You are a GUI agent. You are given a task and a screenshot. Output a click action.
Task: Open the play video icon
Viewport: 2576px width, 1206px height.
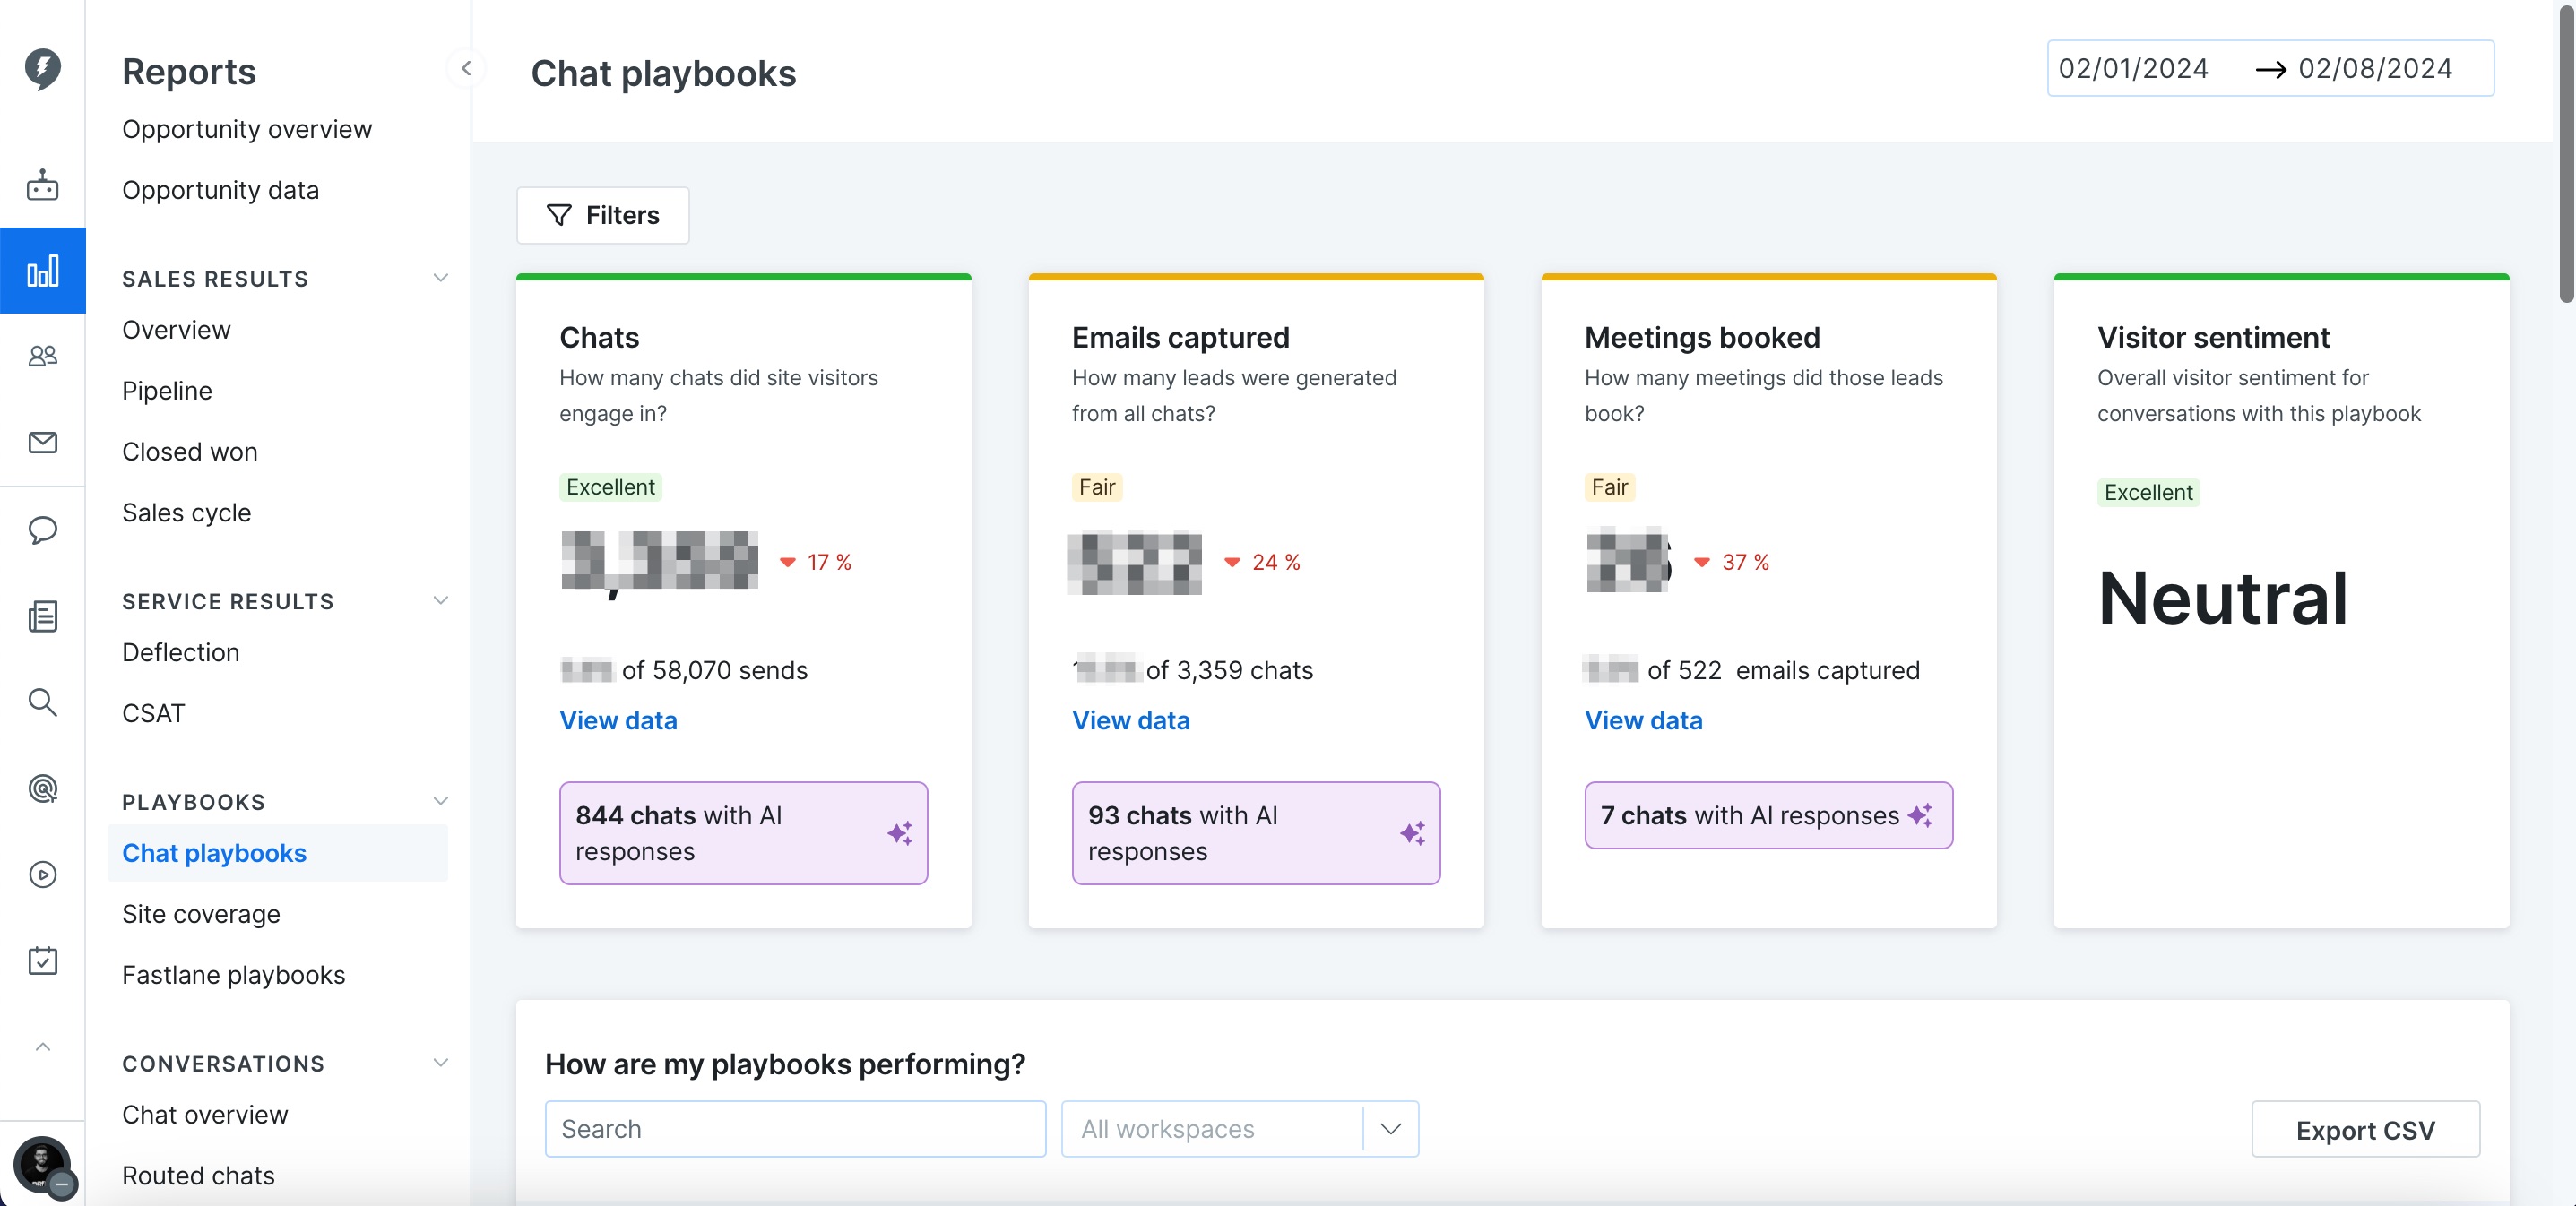[x=42, y=875]
